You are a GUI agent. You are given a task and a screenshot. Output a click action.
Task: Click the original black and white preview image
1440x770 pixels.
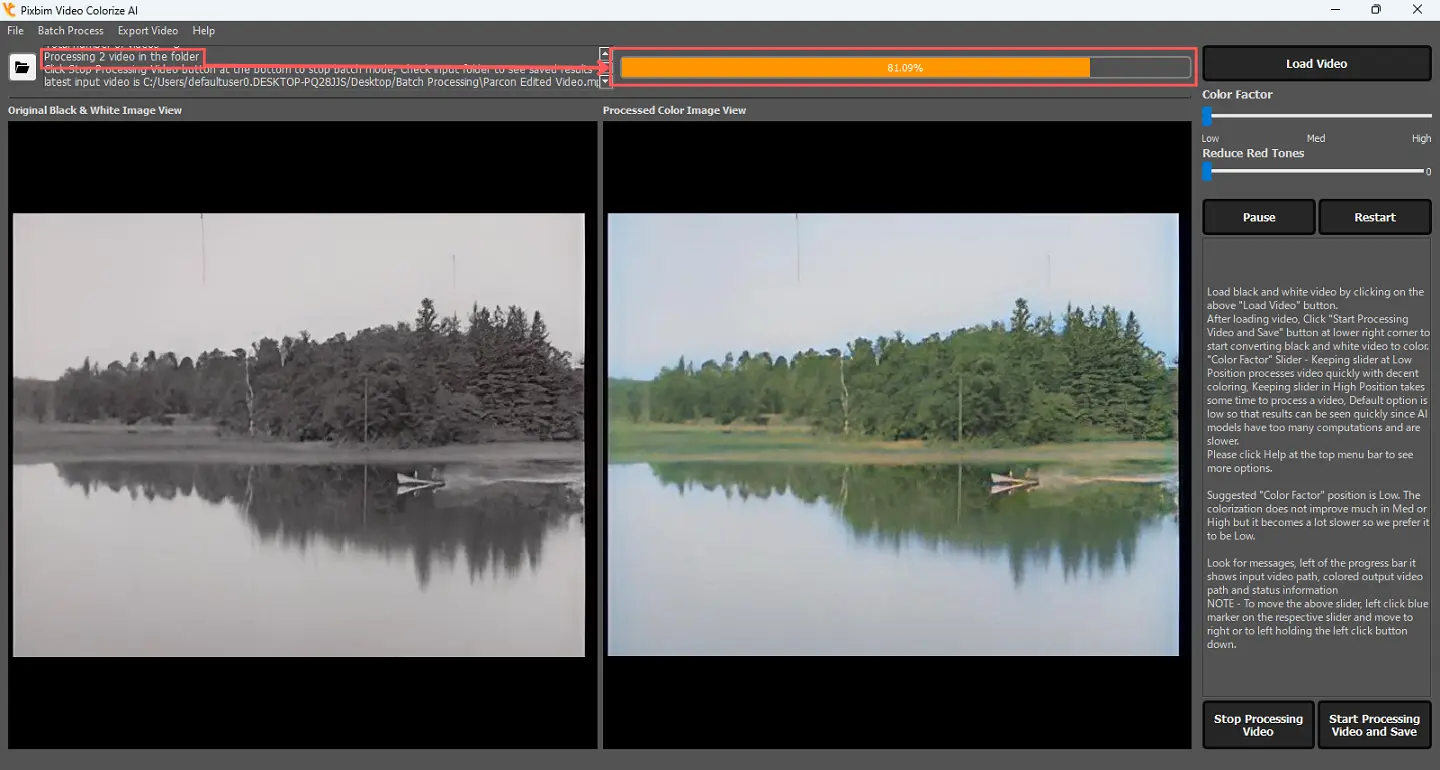298,435
